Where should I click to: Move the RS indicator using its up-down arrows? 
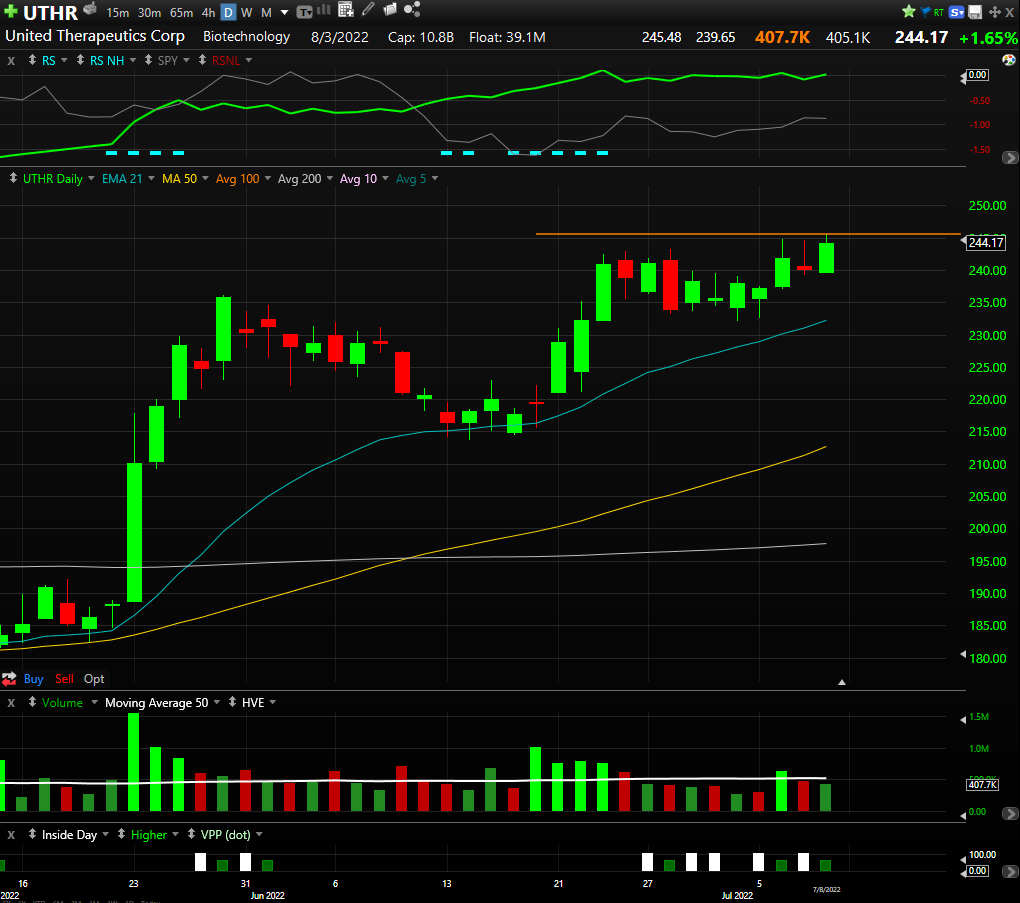coord(32,60)
